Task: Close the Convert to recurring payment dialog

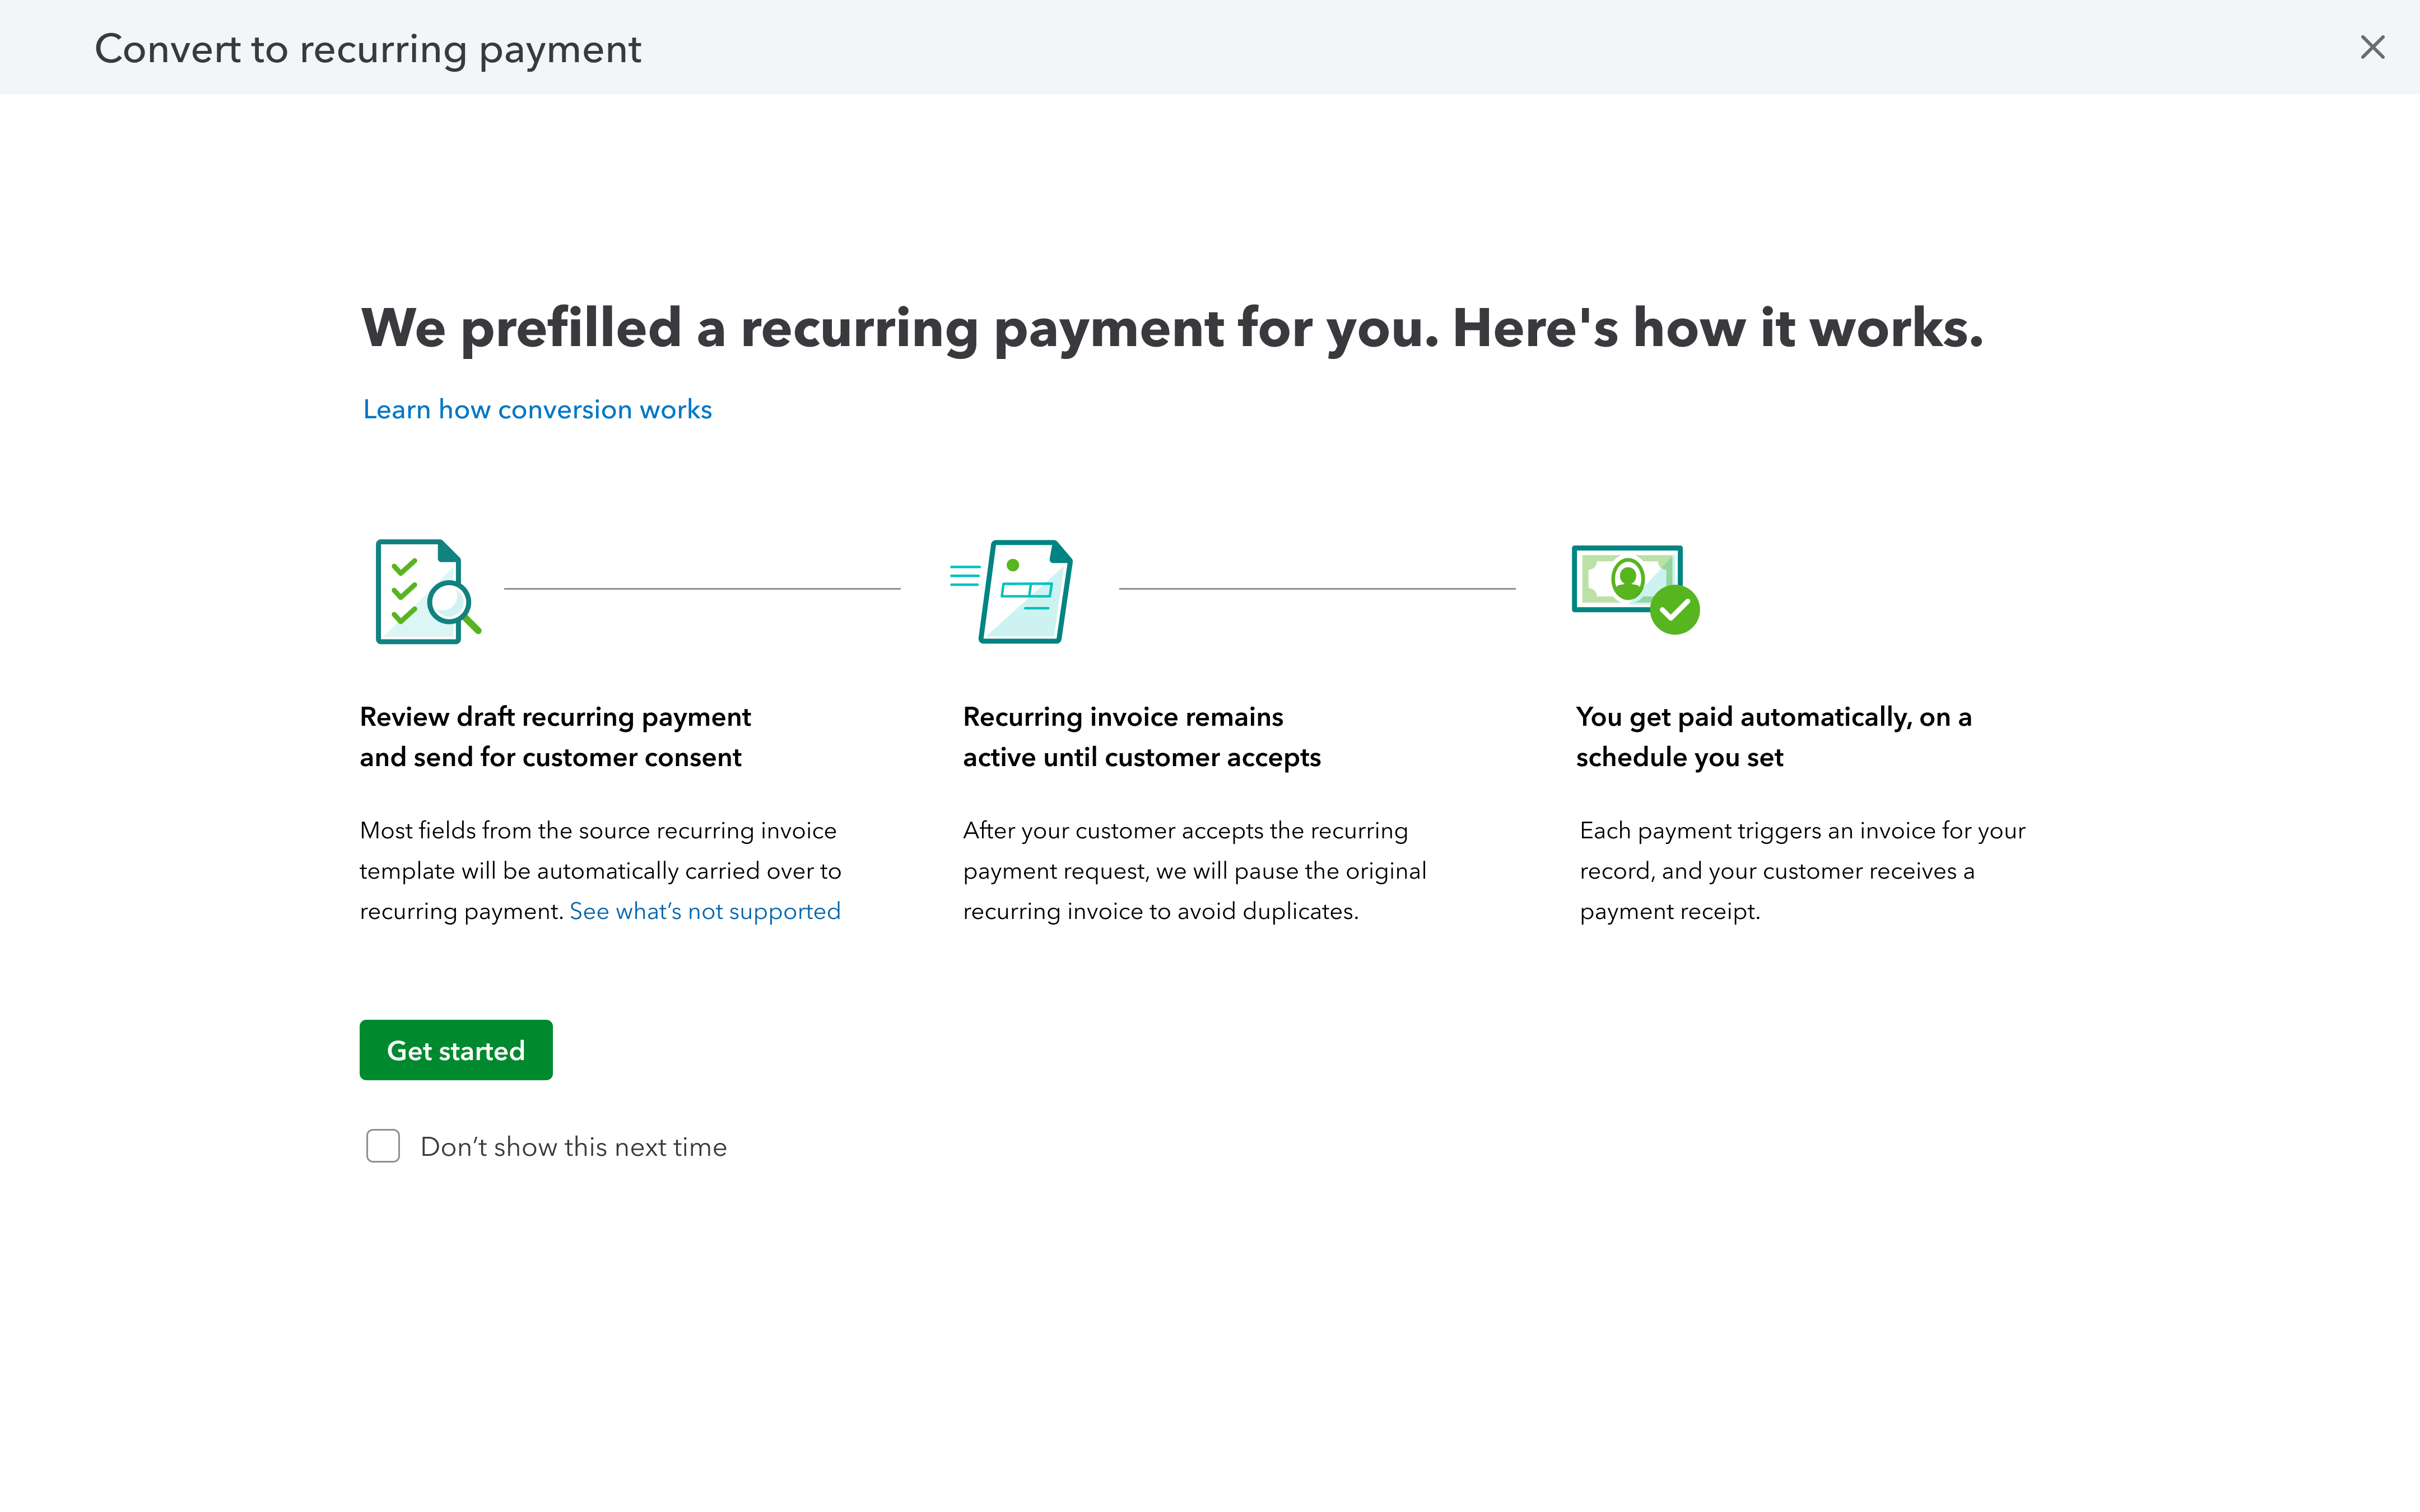Action: (2372, 47)
